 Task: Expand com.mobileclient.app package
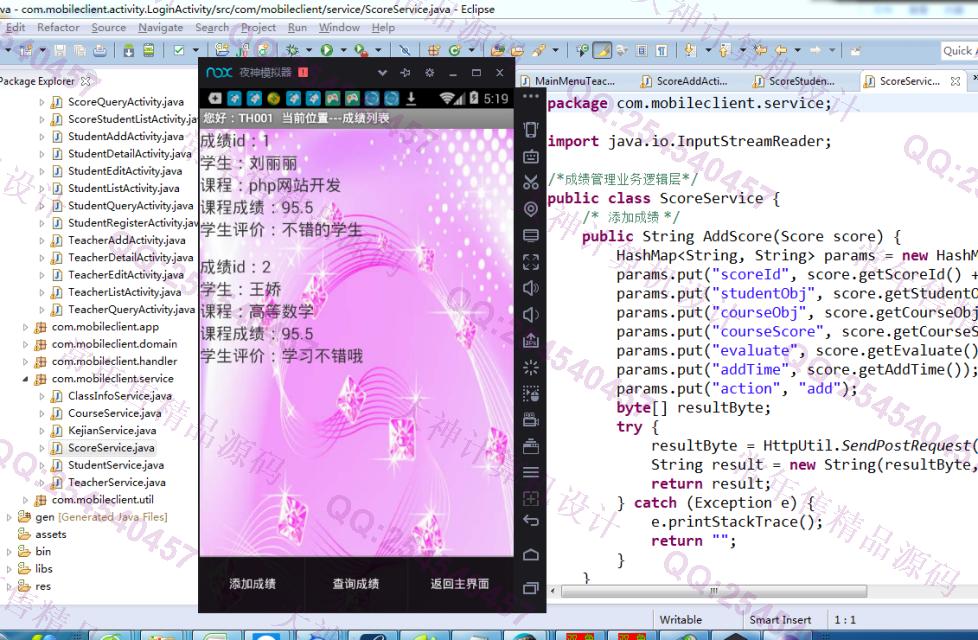25,327
